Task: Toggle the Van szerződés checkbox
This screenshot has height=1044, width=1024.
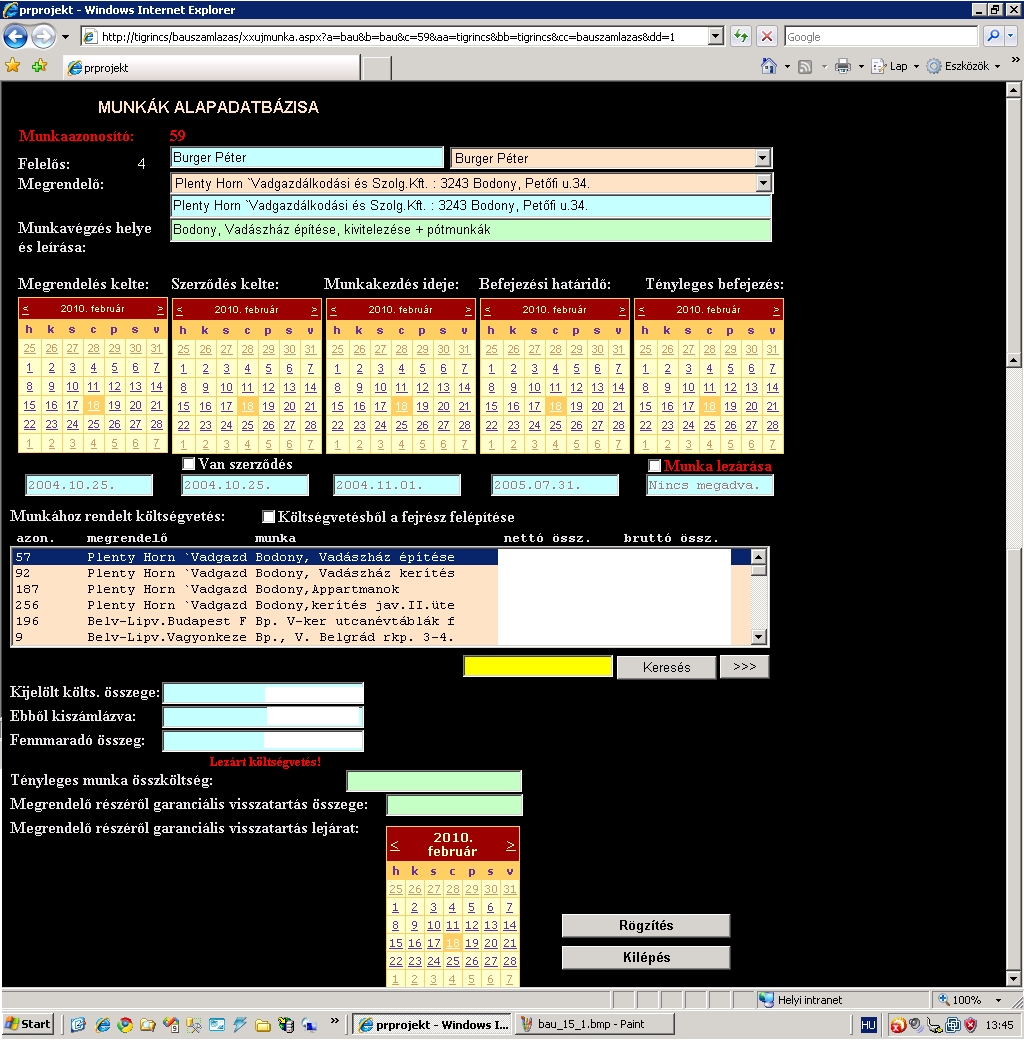Action: tap(188, 463)
